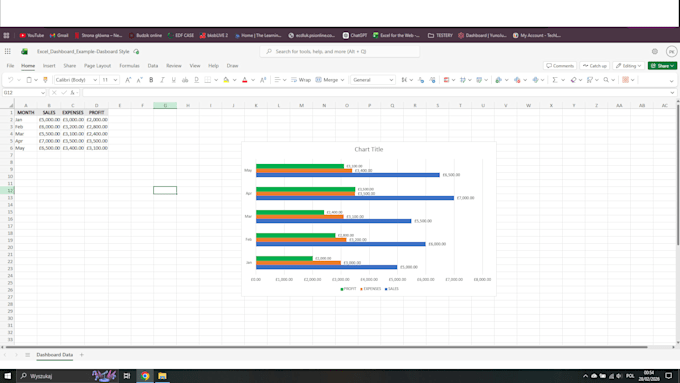Click the Settings gear icon

tap(655, 51)
